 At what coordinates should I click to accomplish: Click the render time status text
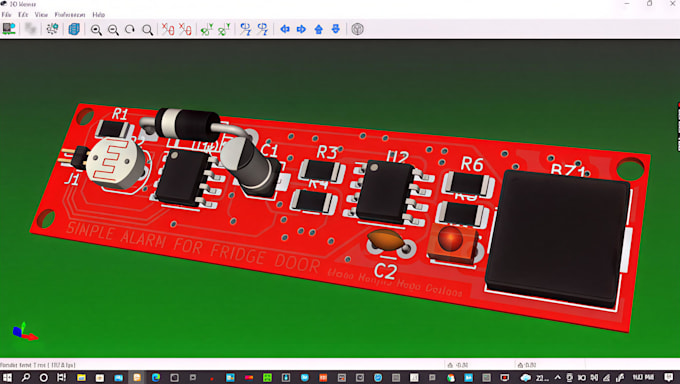tap(38, 365)
